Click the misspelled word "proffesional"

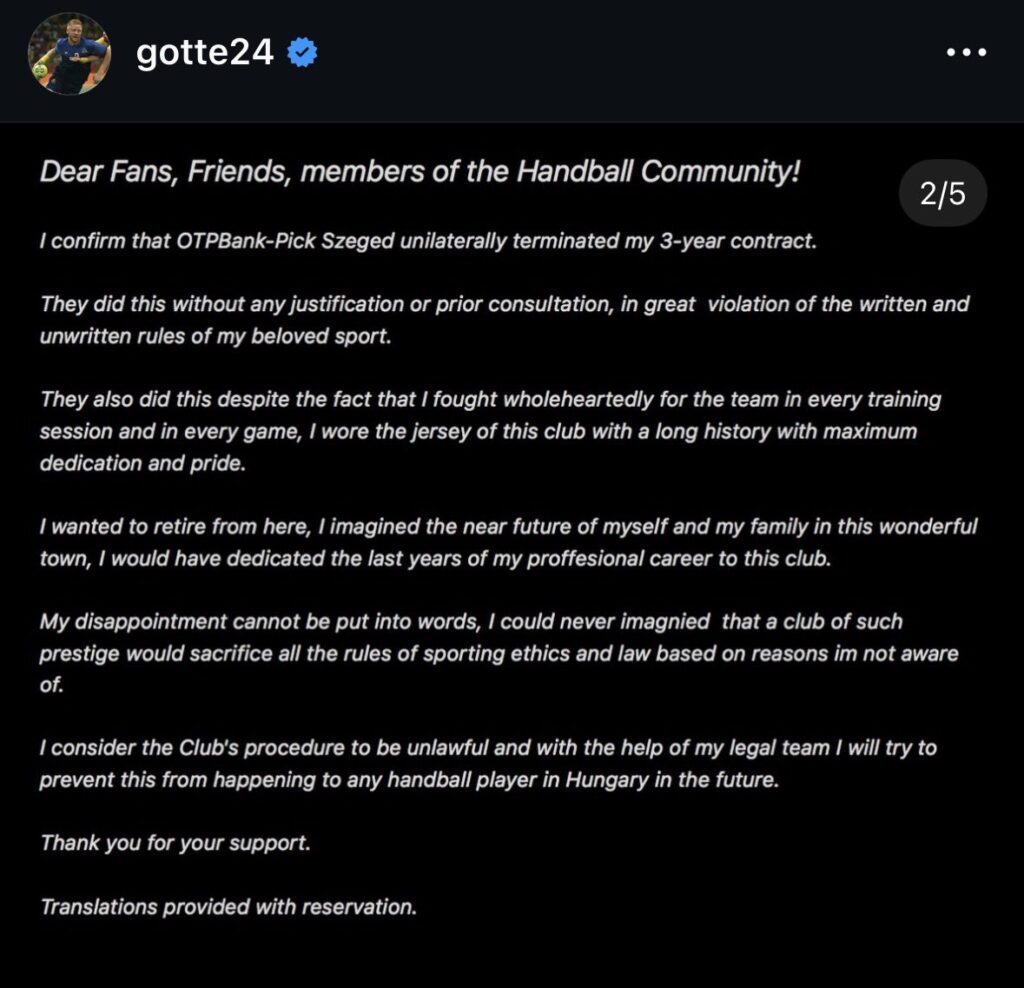coord(596,558)
